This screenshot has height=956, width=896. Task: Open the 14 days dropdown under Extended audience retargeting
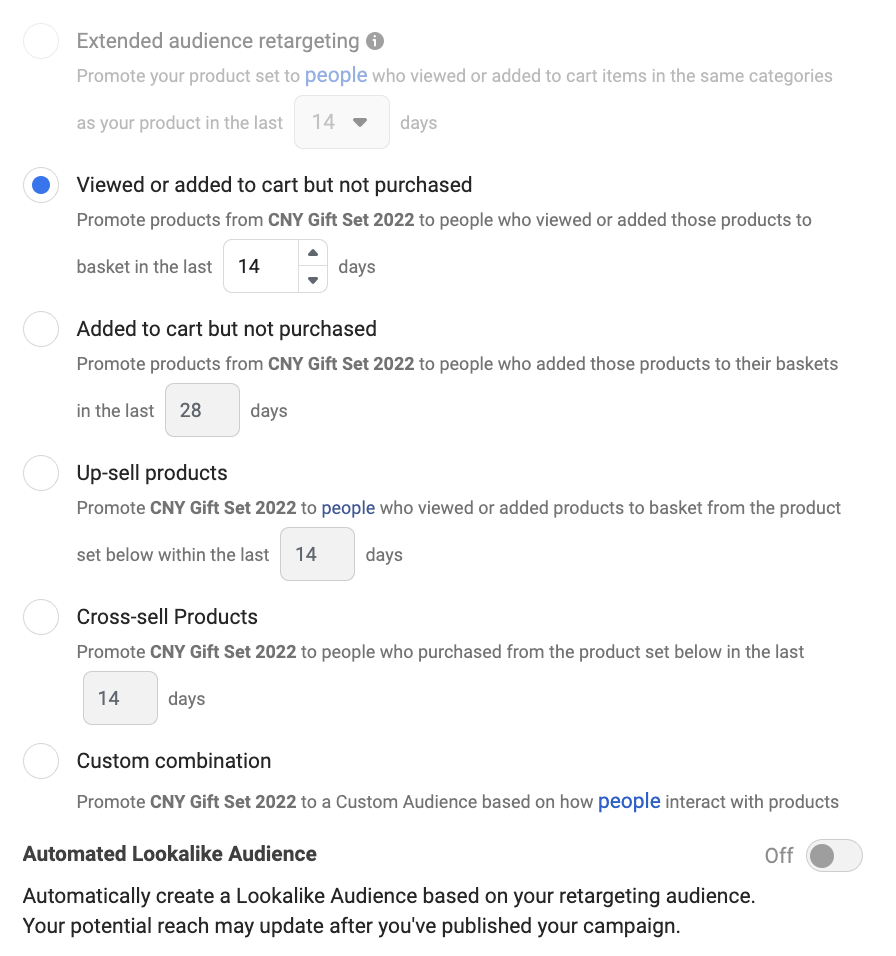(341, 121)
